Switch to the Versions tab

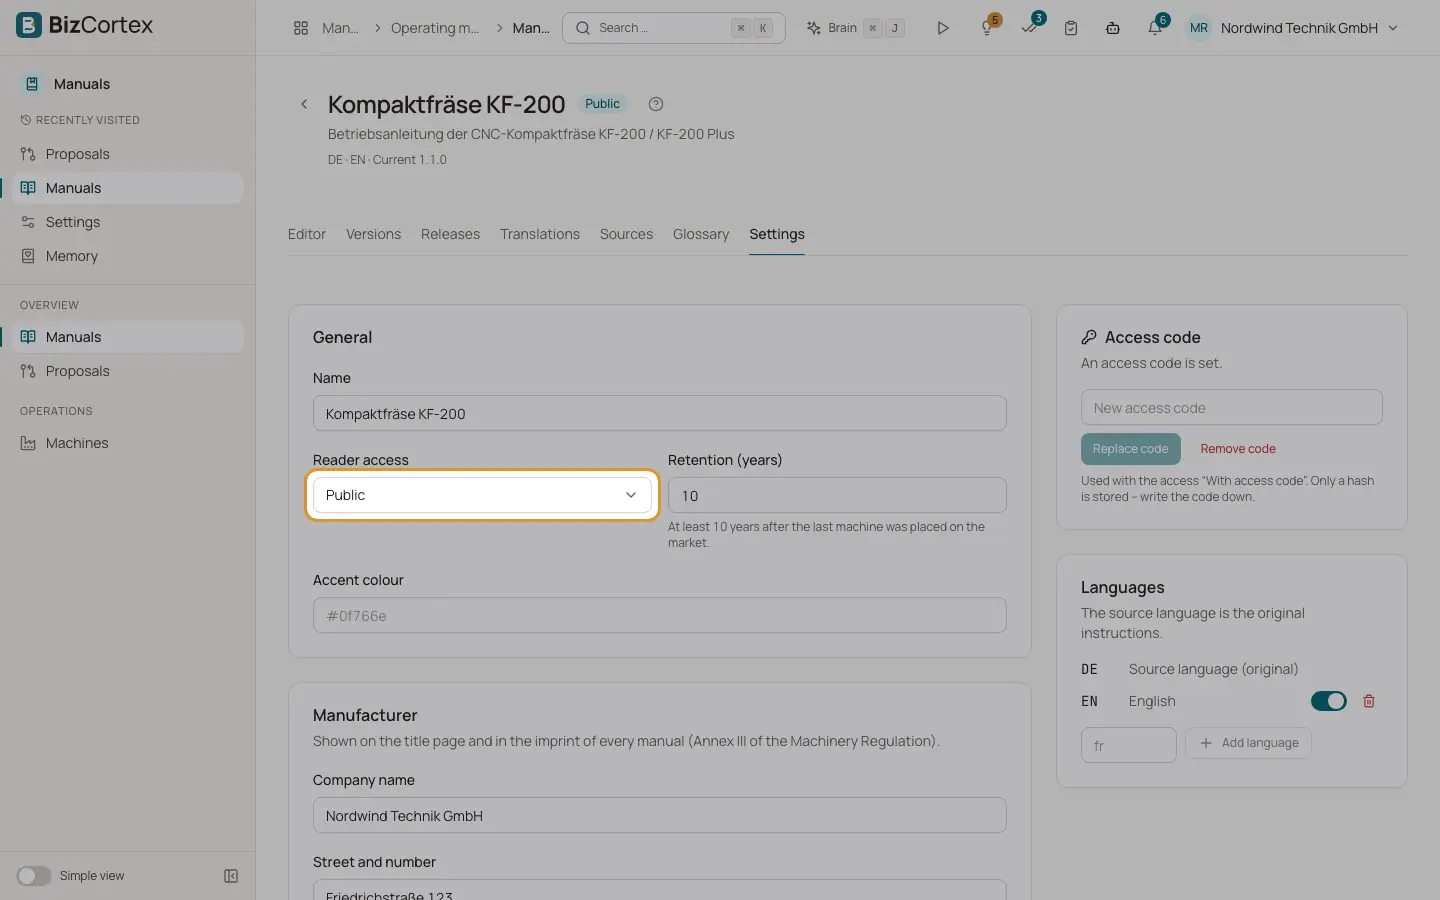[373, 234]
